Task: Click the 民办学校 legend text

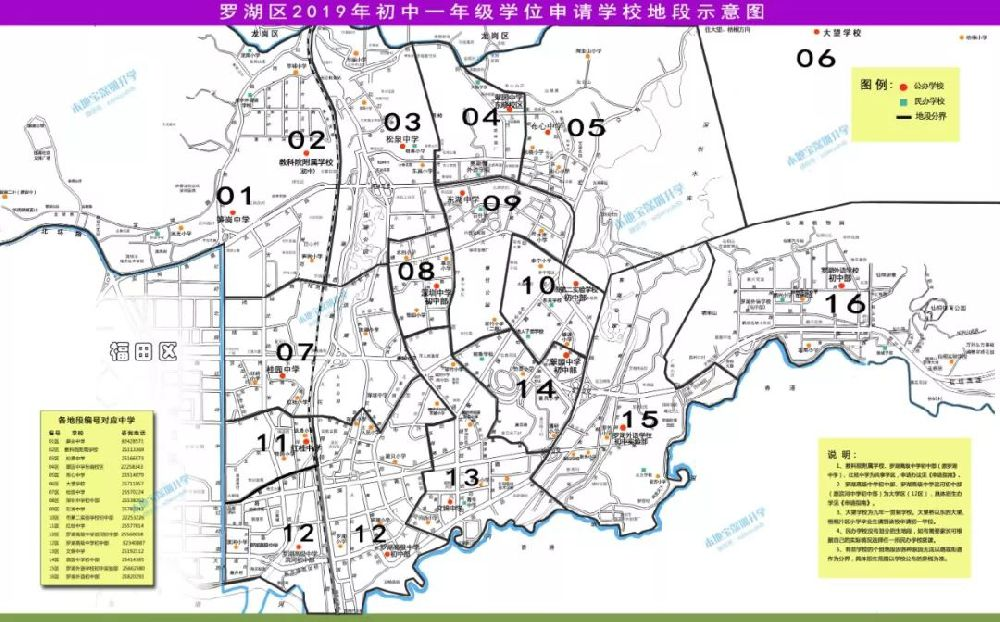Action: tap(929, 101)
